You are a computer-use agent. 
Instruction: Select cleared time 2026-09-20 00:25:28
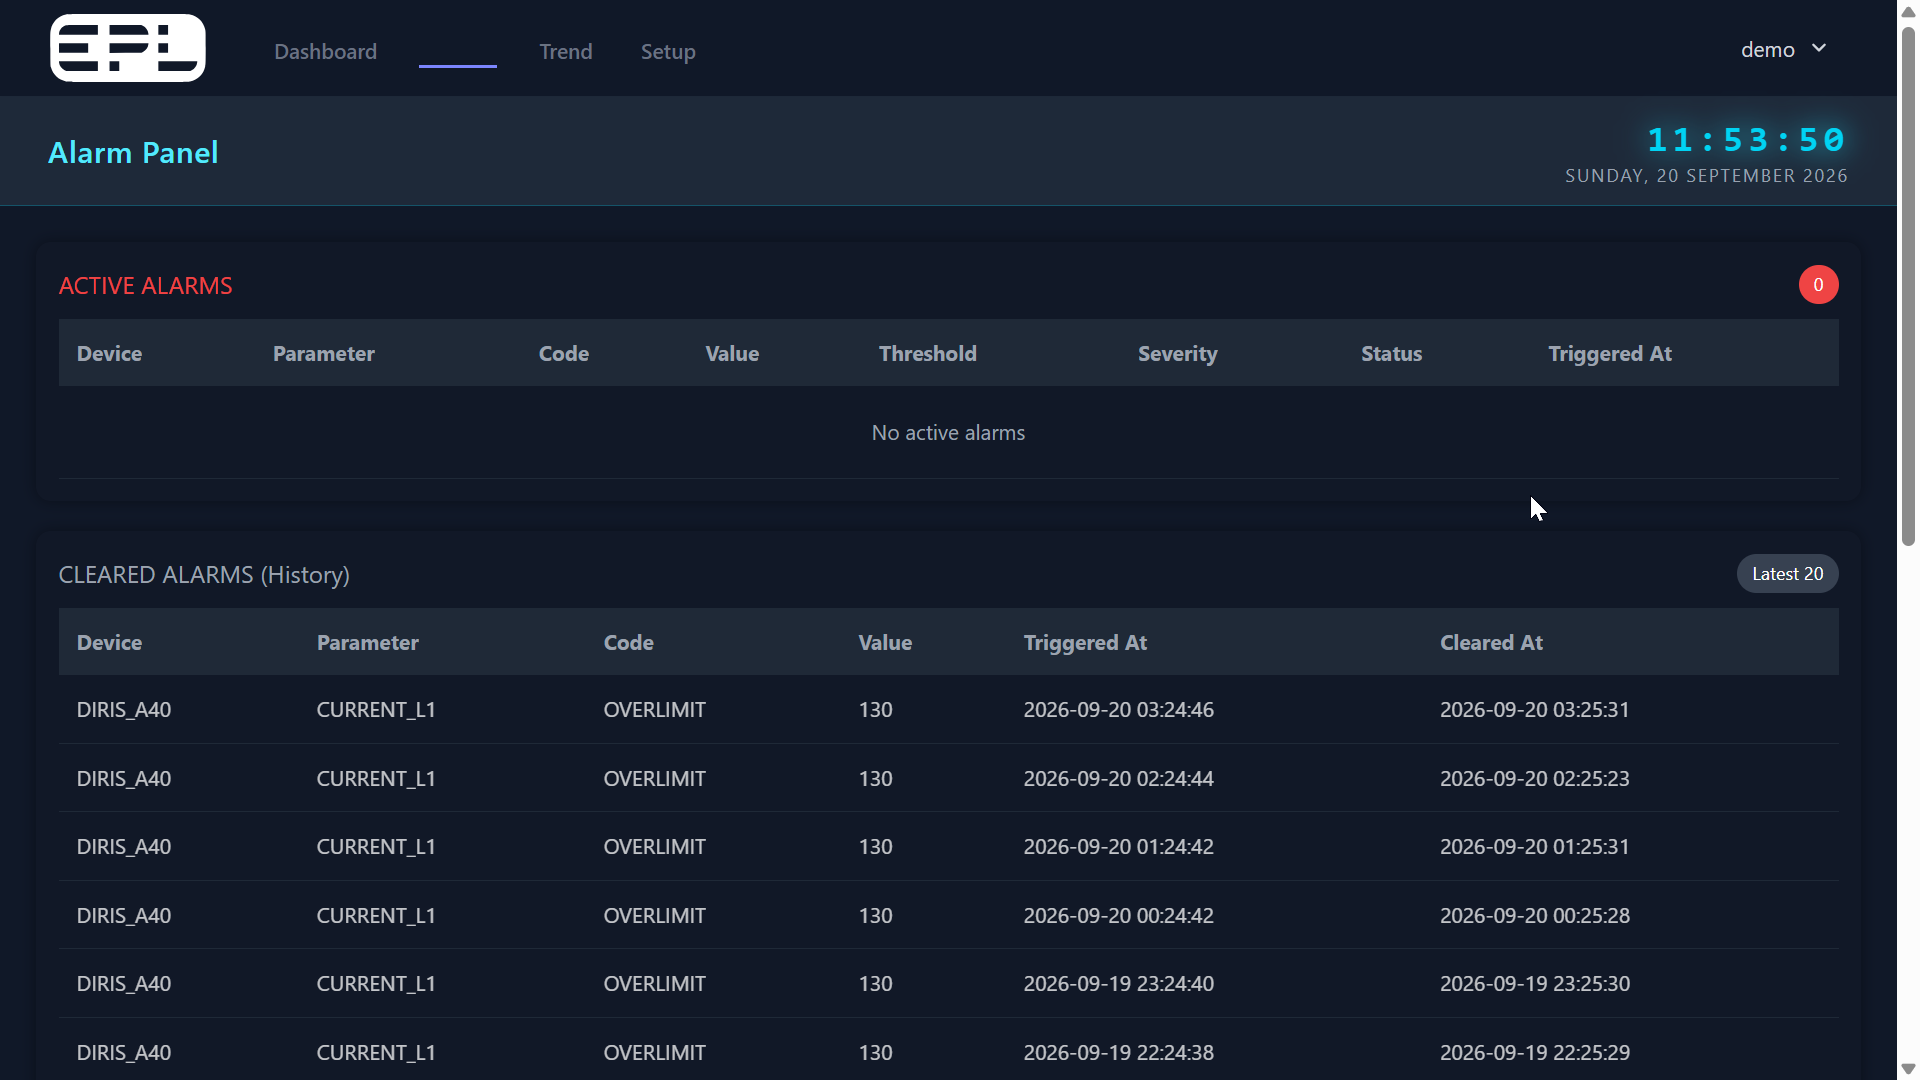point(1534,916)
